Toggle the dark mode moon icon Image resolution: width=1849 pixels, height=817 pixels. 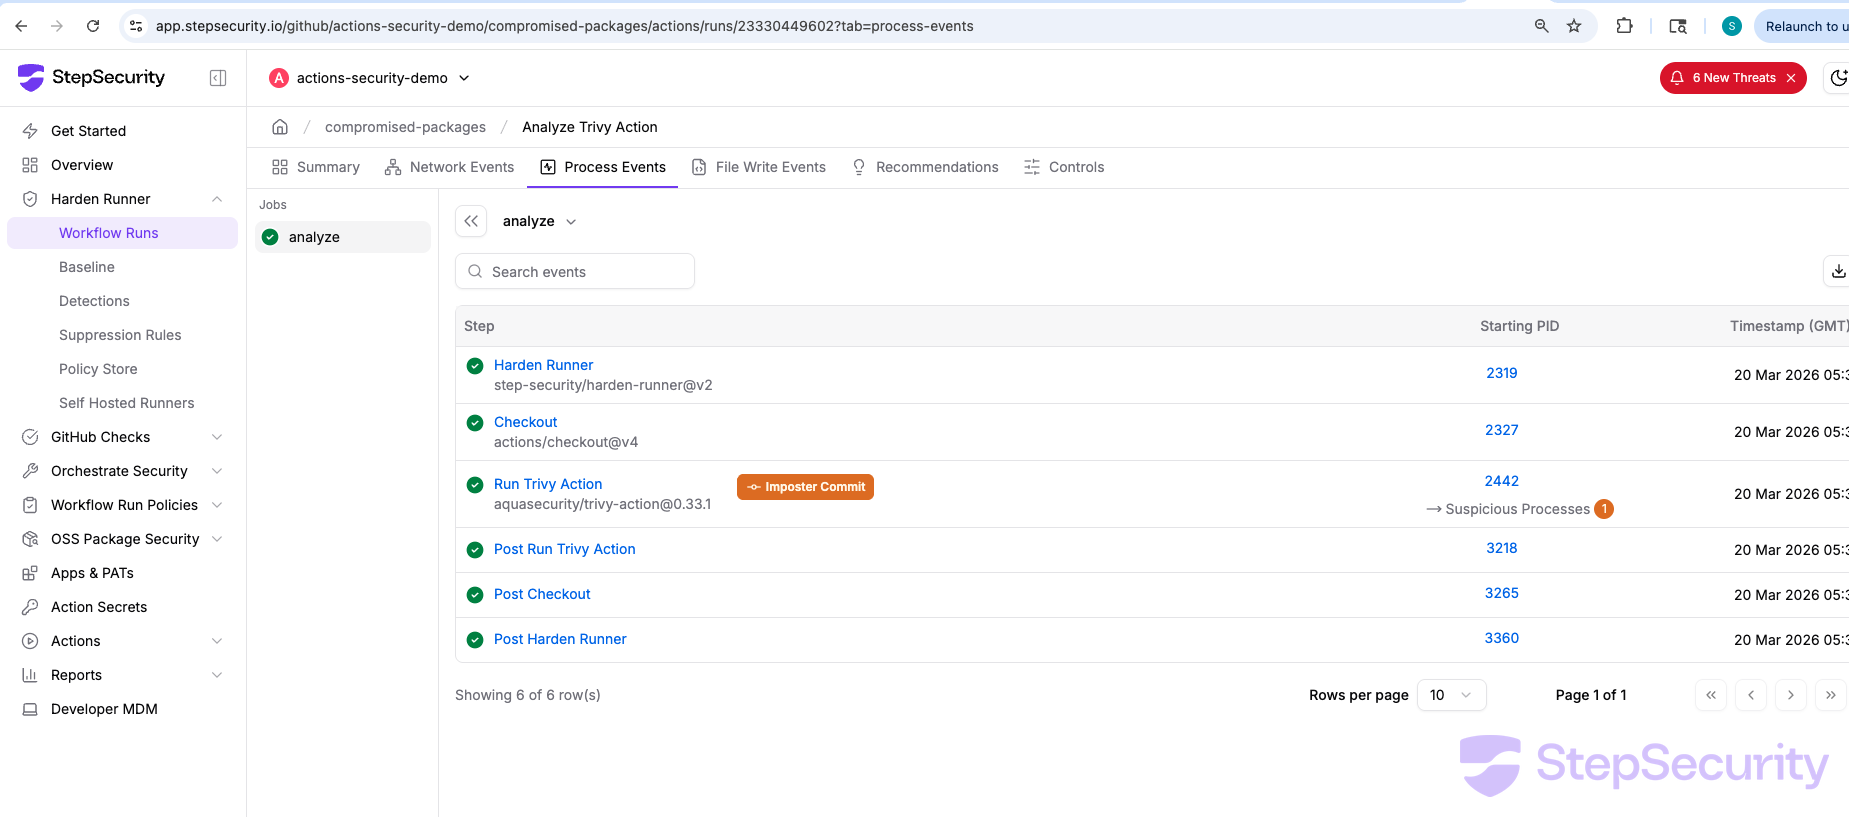(x=1838, y=78)
